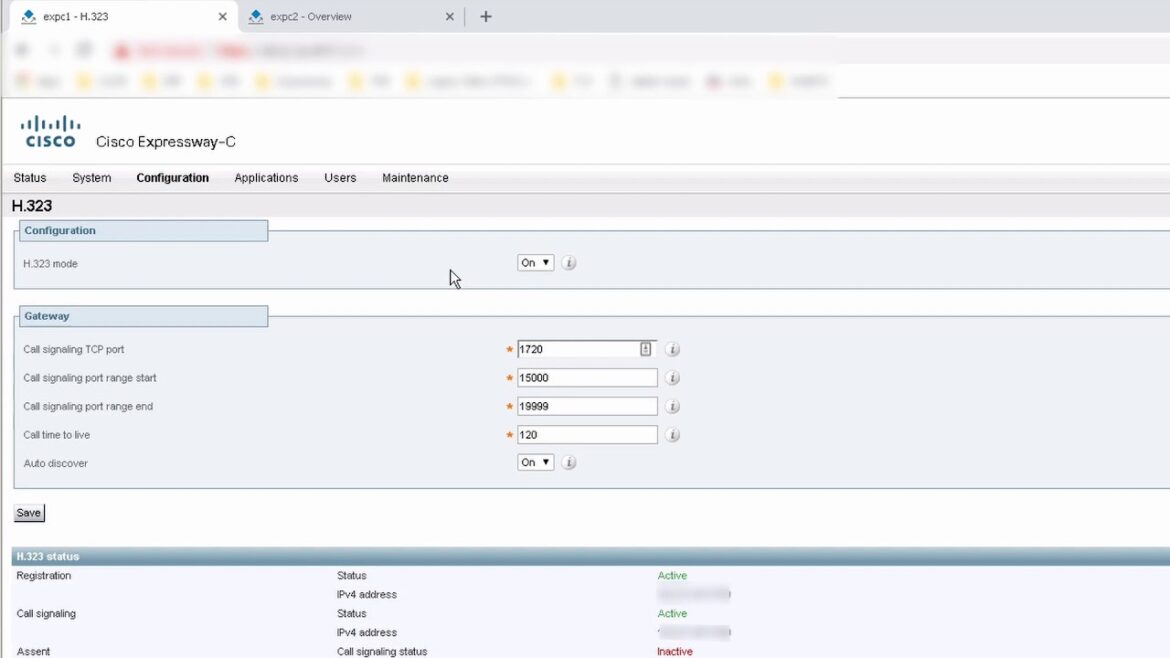Screen dimensions: 1170x658
Task: Click info icon for Call signaling TCP port
Action: (673, 350)
